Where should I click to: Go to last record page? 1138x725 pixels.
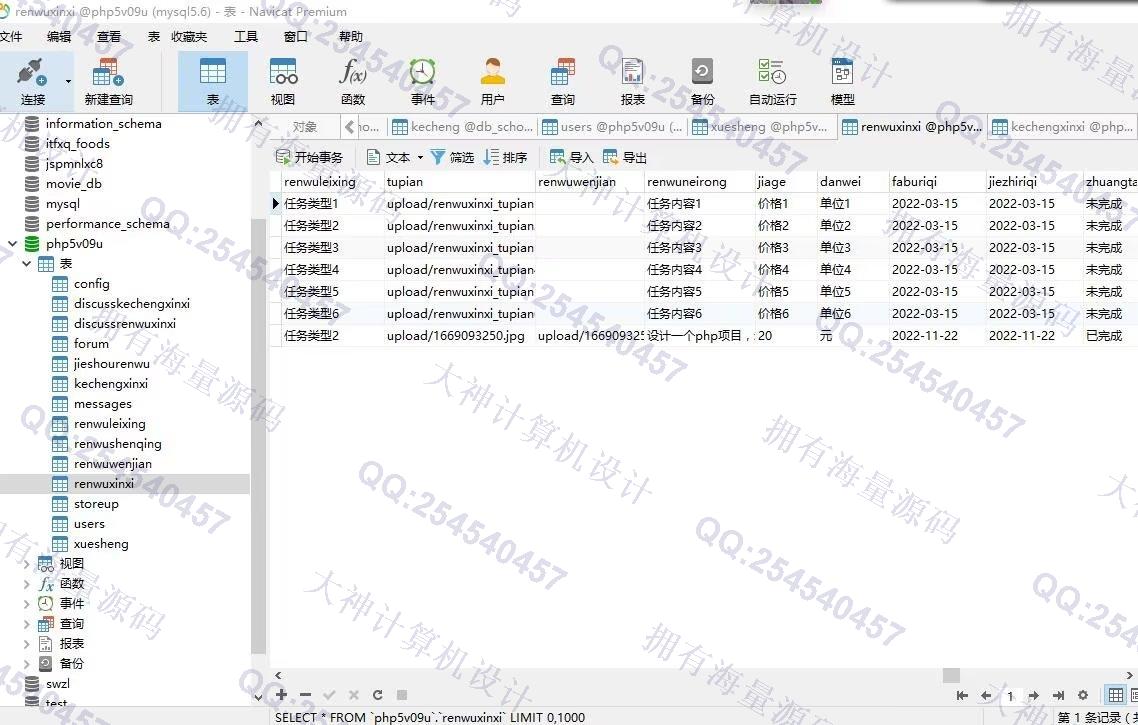(x=1058, y=695)
